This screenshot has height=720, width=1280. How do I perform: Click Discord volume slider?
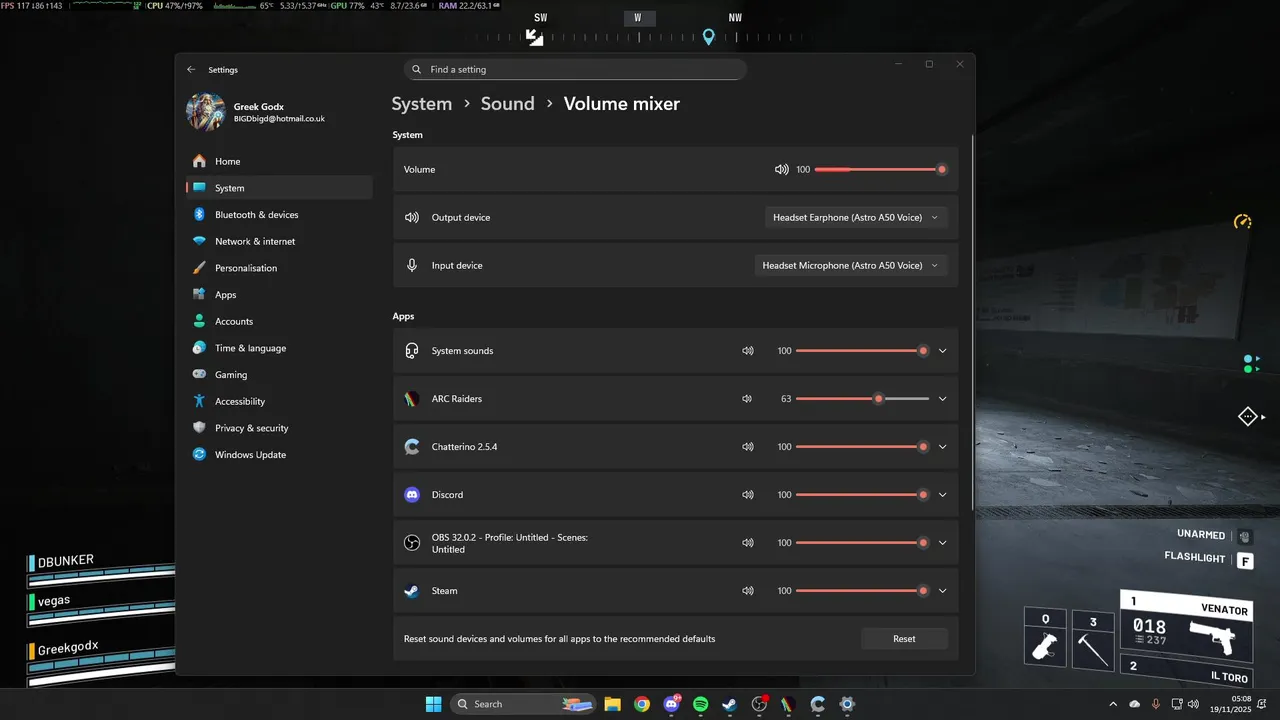862,495
